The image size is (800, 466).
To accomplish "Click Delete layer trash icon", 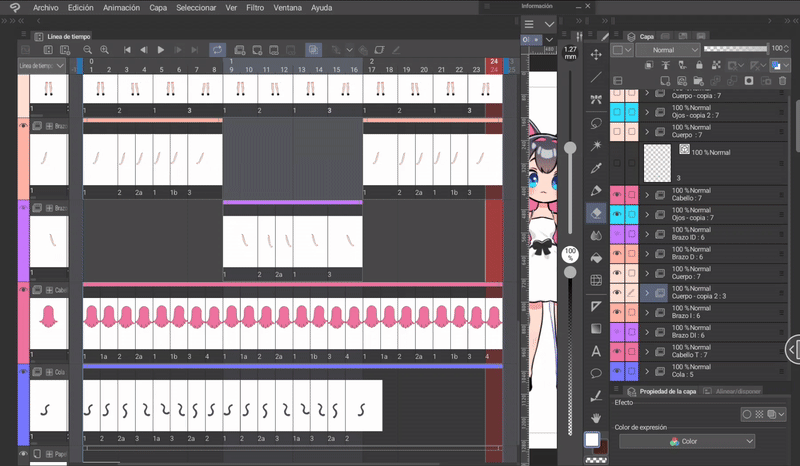I will pos(782,81).
